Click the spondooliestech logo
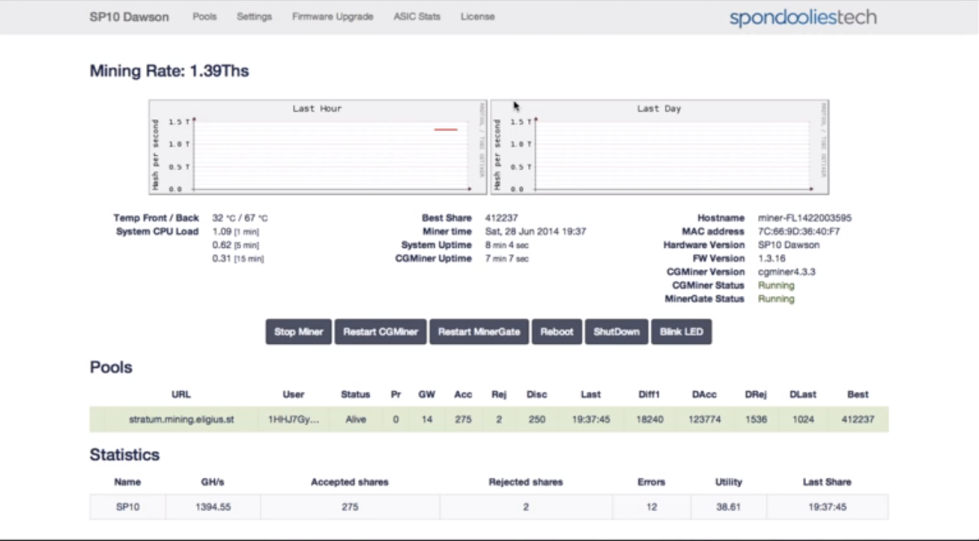Screen dimensions: 979x541 [x=803, y=17]
